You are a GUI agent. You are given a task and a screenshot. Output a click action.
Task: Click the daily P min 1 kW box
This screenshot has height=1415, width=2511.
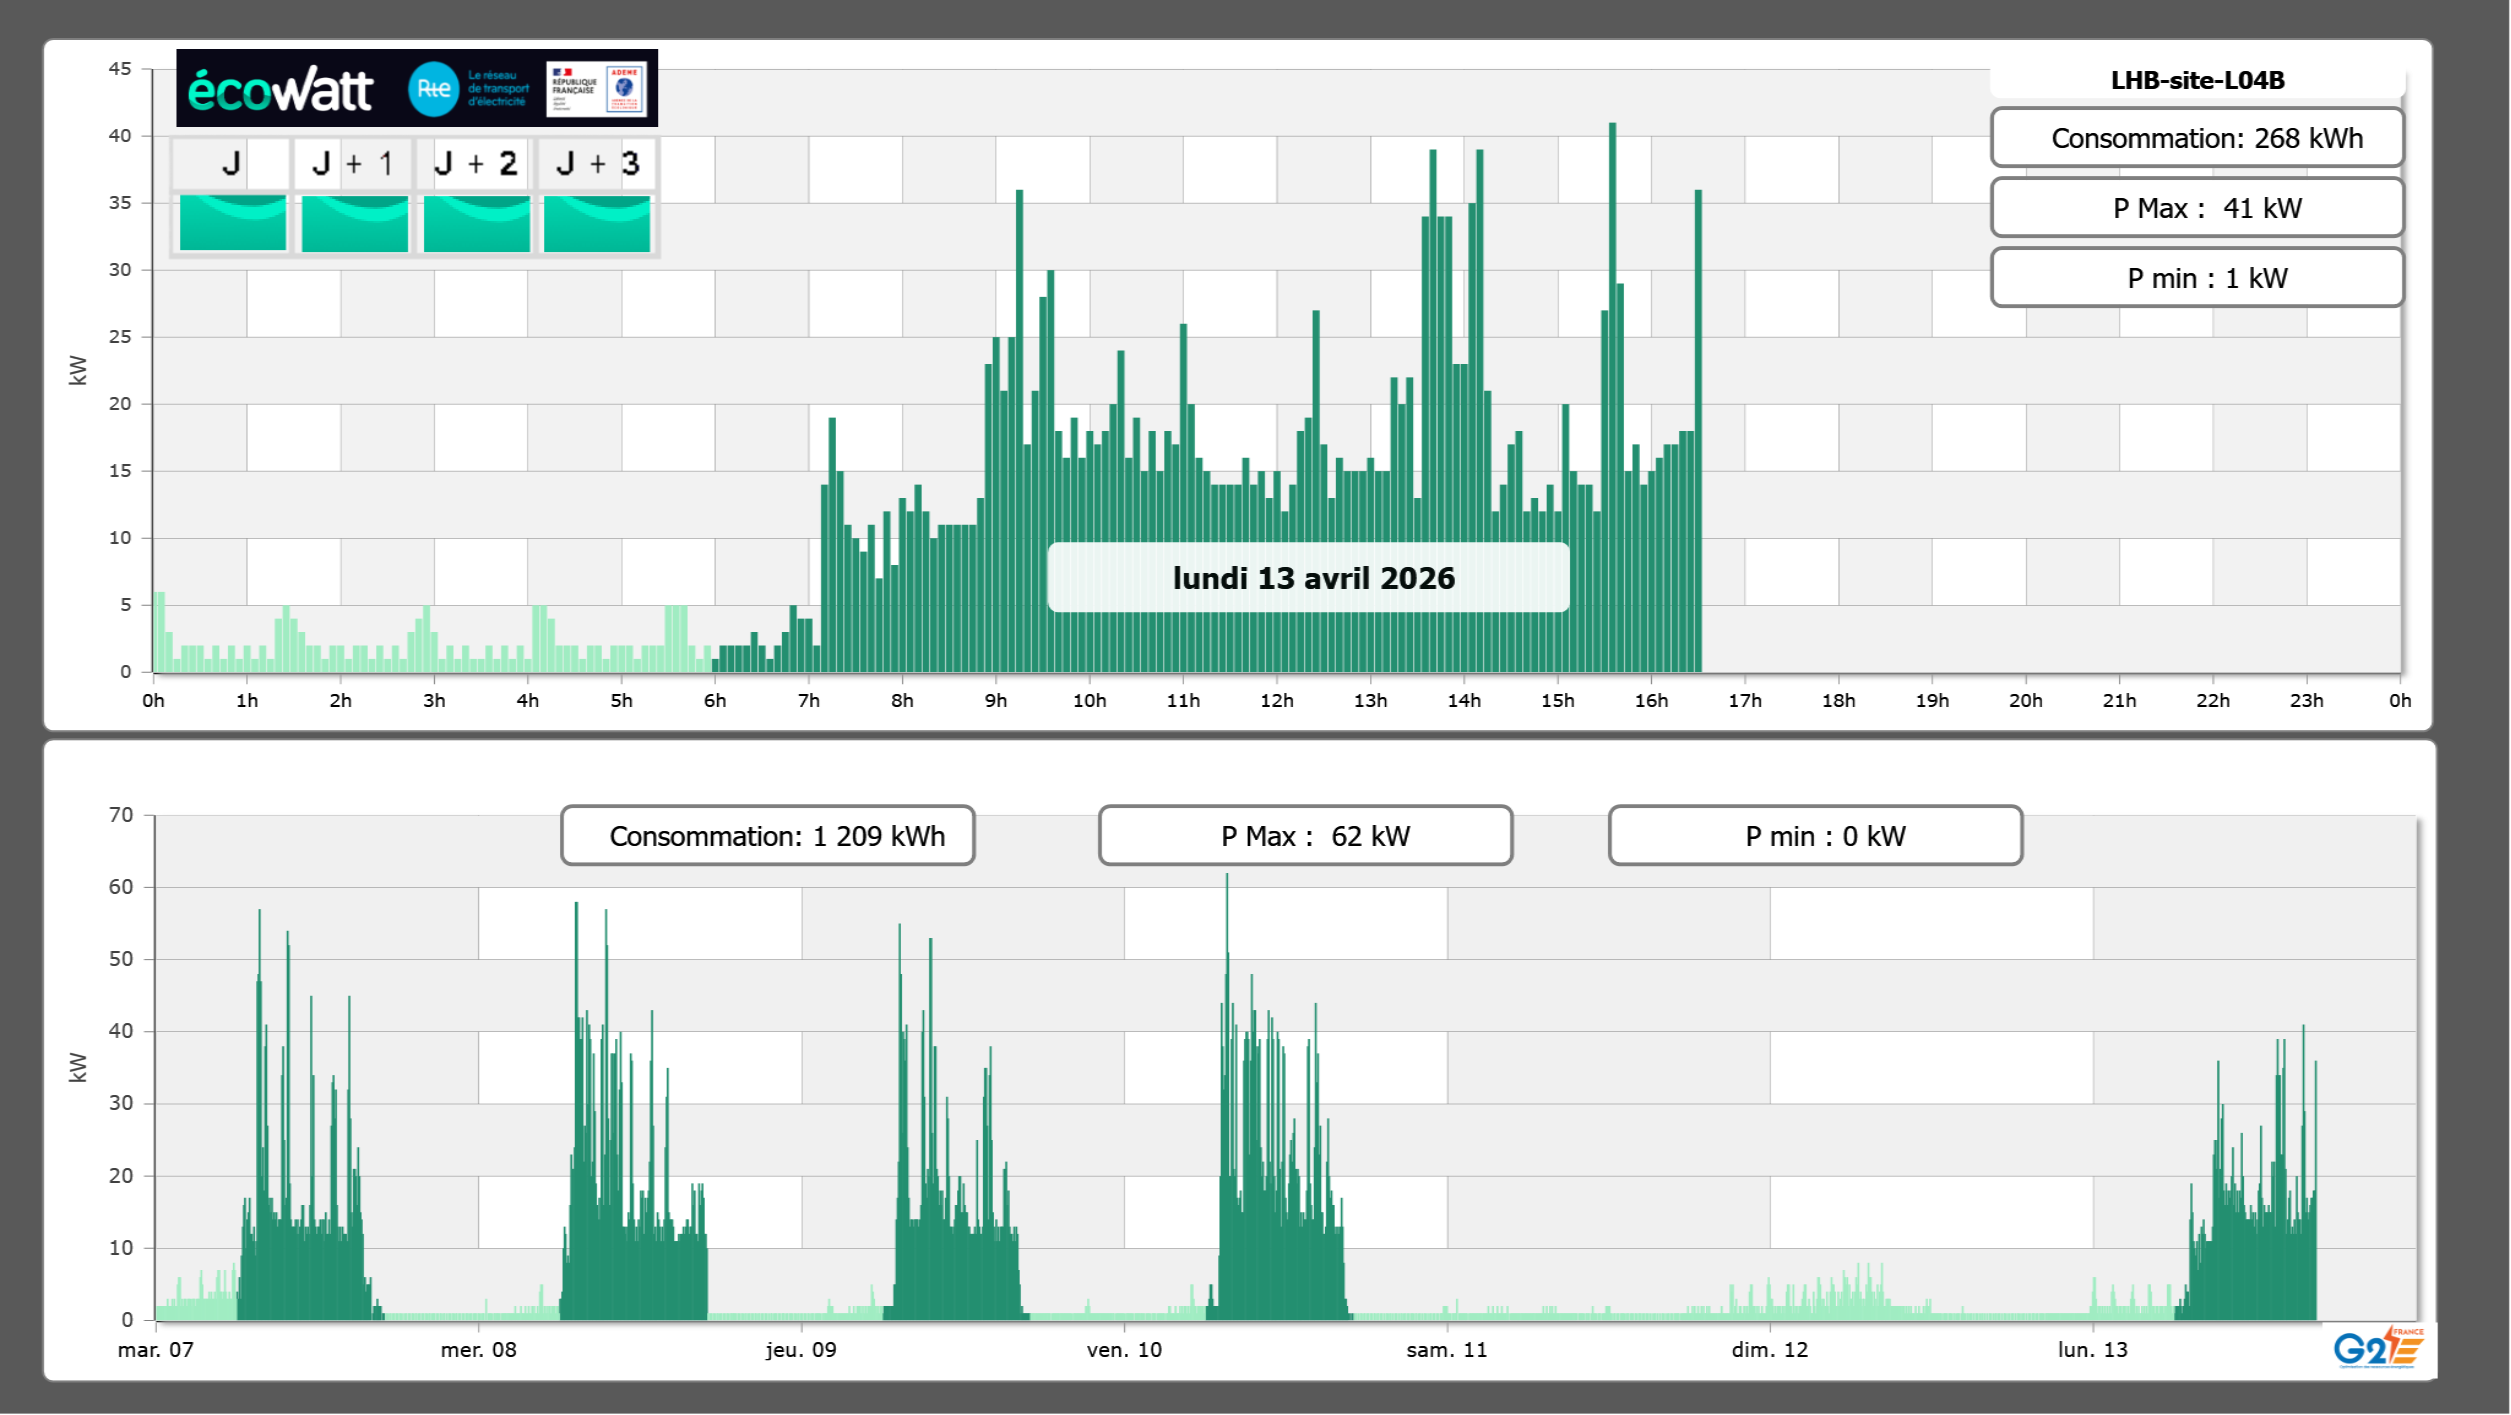2197,278
